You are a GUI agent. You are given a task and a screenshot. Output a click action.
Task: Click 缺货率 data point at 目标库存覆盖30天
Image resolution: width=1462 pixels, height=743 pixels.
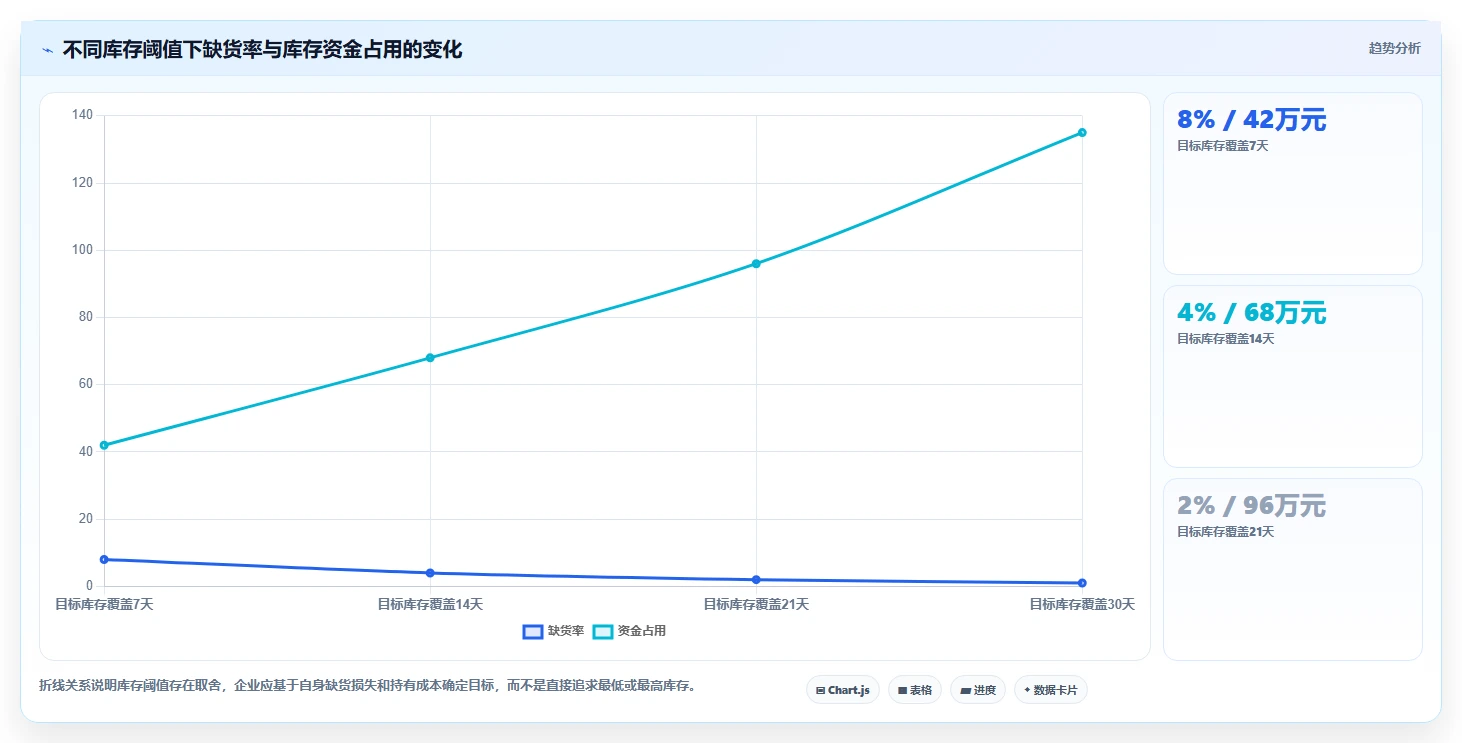[x=1082, y=583]
